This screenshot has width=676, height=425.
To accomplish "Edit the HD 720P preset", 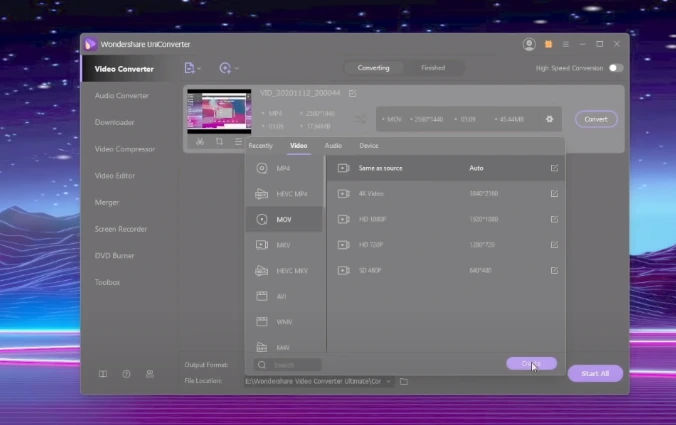I will [x=554, y=244].
